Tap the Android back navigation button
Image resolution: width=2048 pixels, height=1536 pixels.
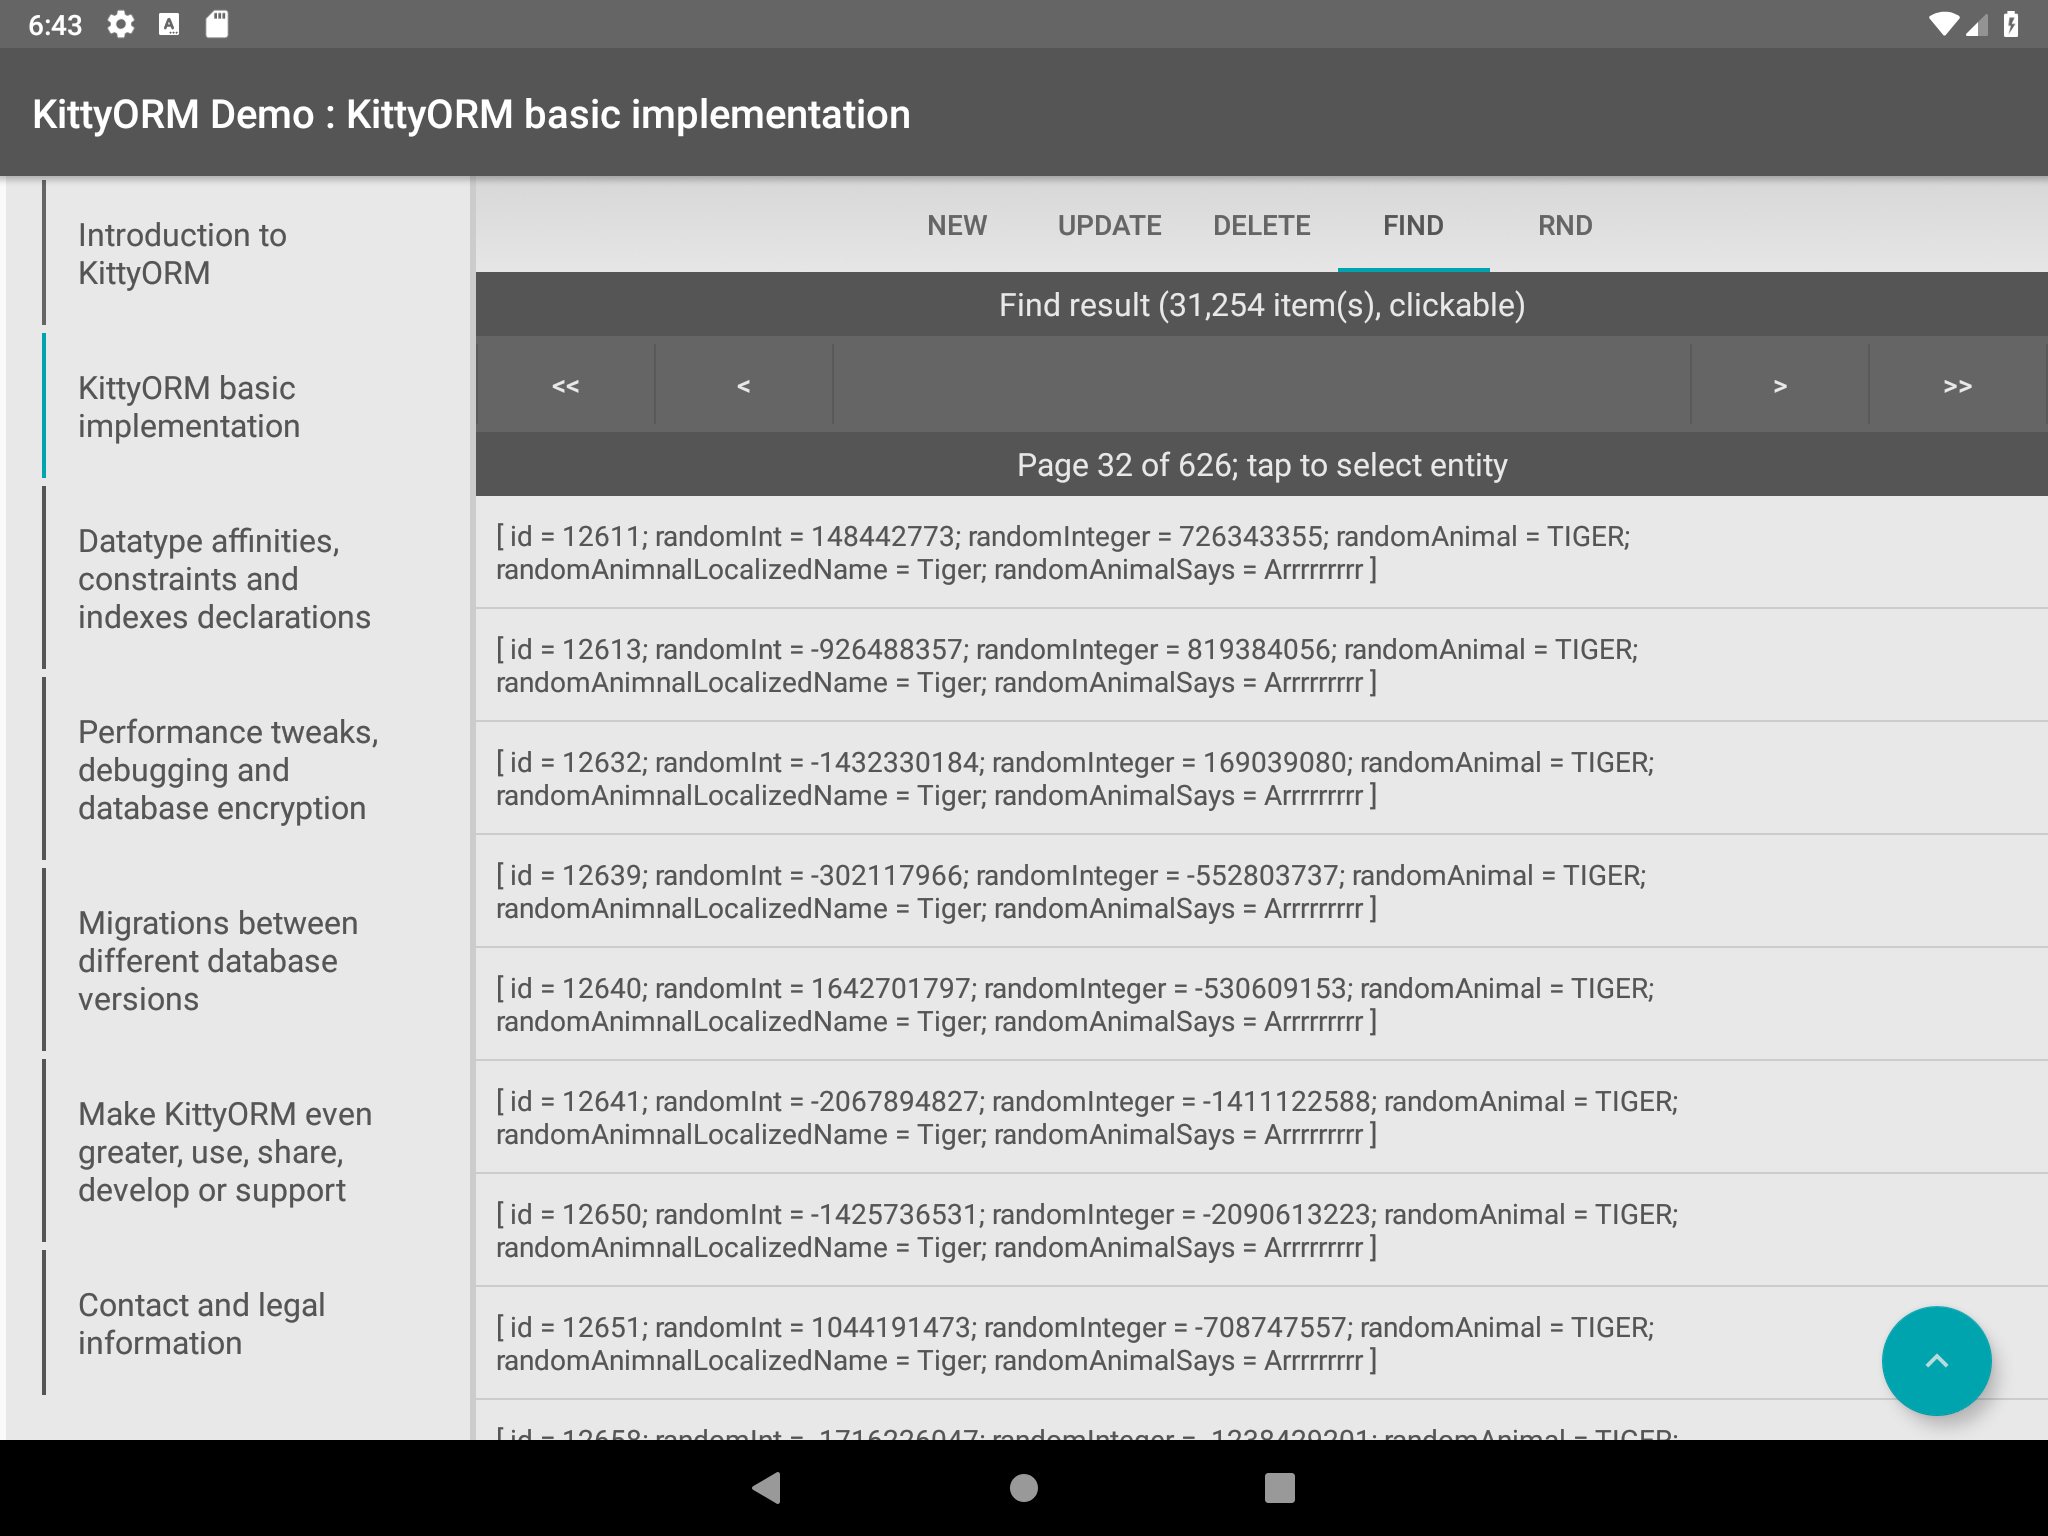pyautogui.click(x=767, y=1488)
